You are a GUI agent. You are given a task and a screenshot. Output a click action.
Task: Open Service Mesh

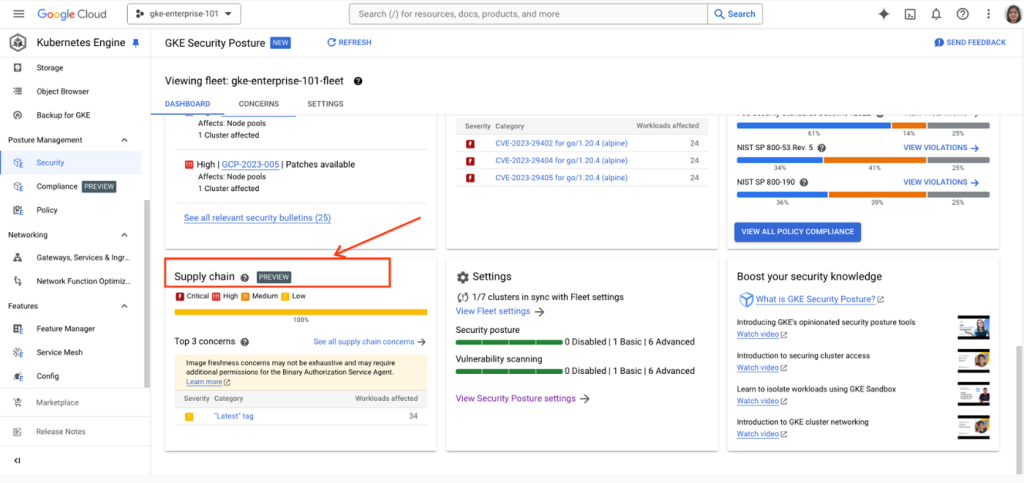[x=59, y=352]
